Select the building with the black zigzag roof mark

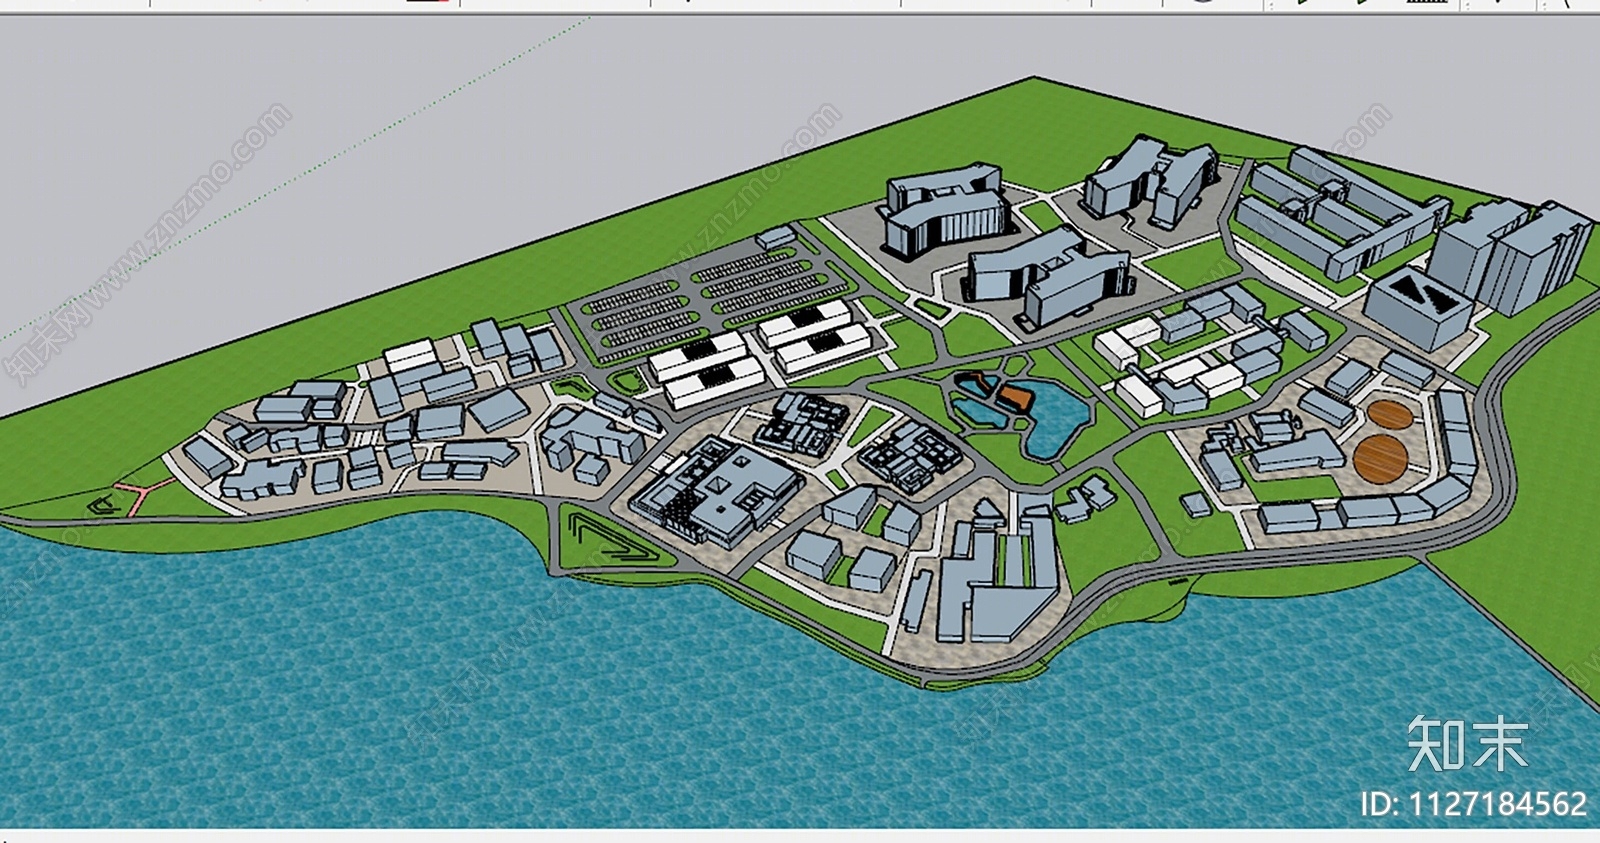1419,307
